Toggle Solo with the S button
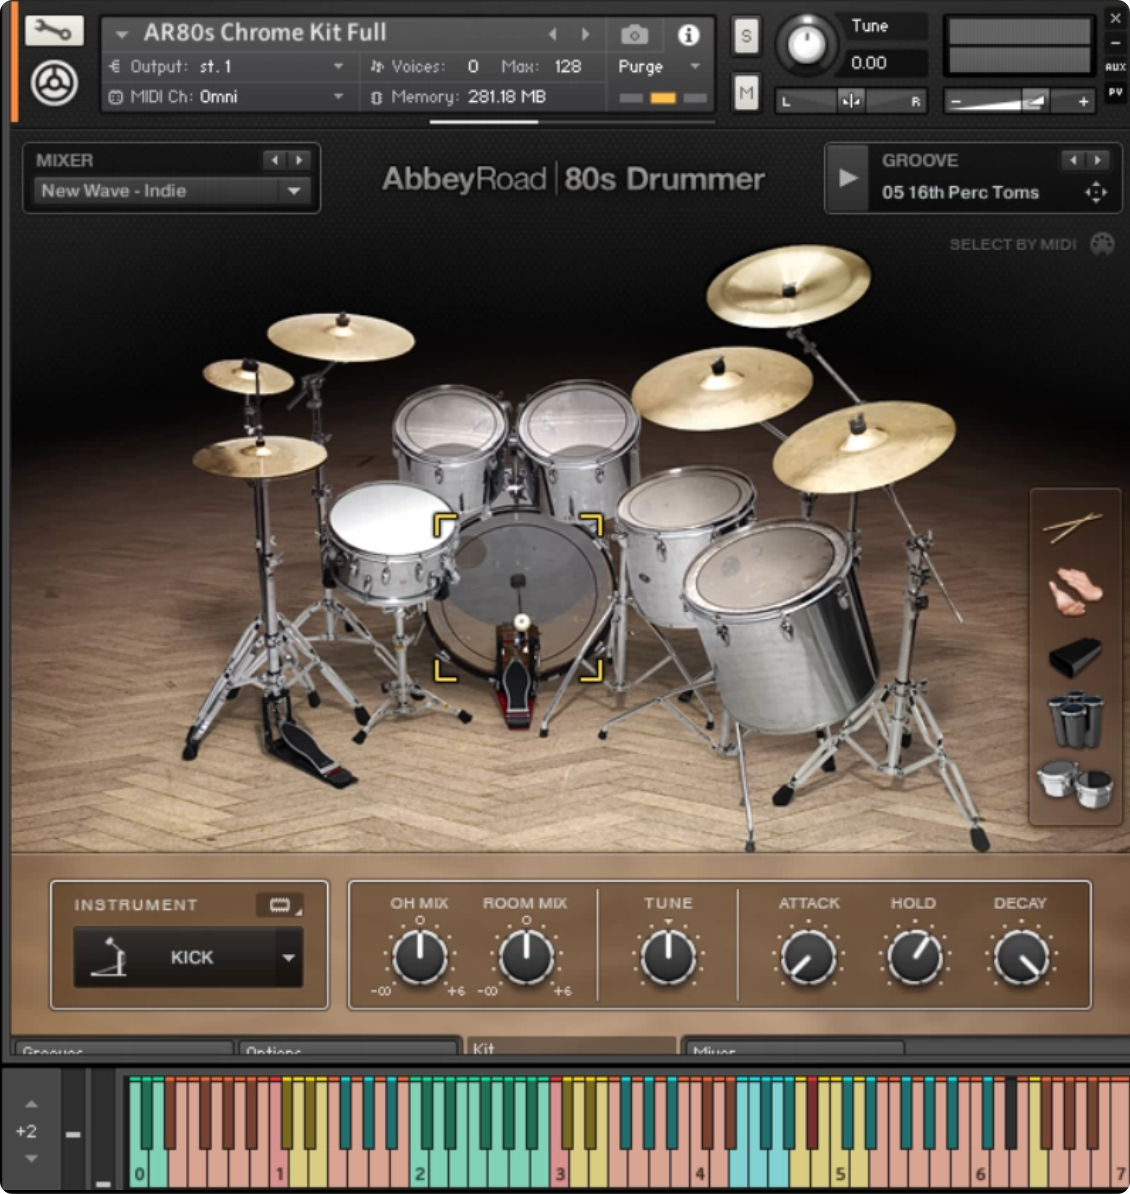1130x1194 pixels. [x=746, y=36]
